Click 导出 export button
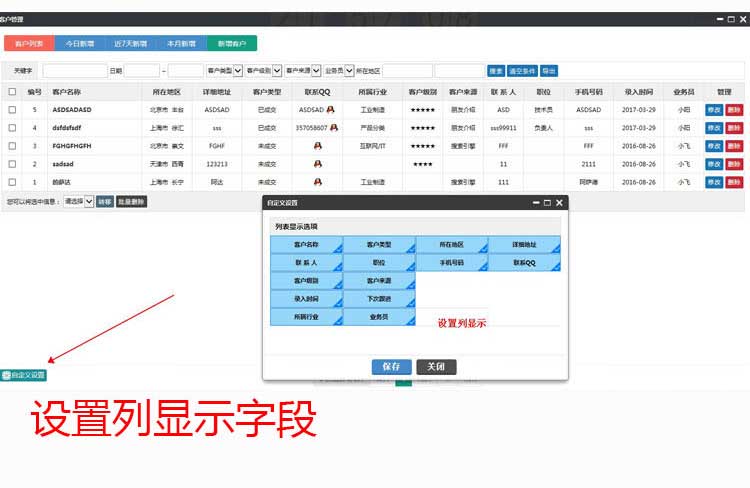 coord(549,71)
